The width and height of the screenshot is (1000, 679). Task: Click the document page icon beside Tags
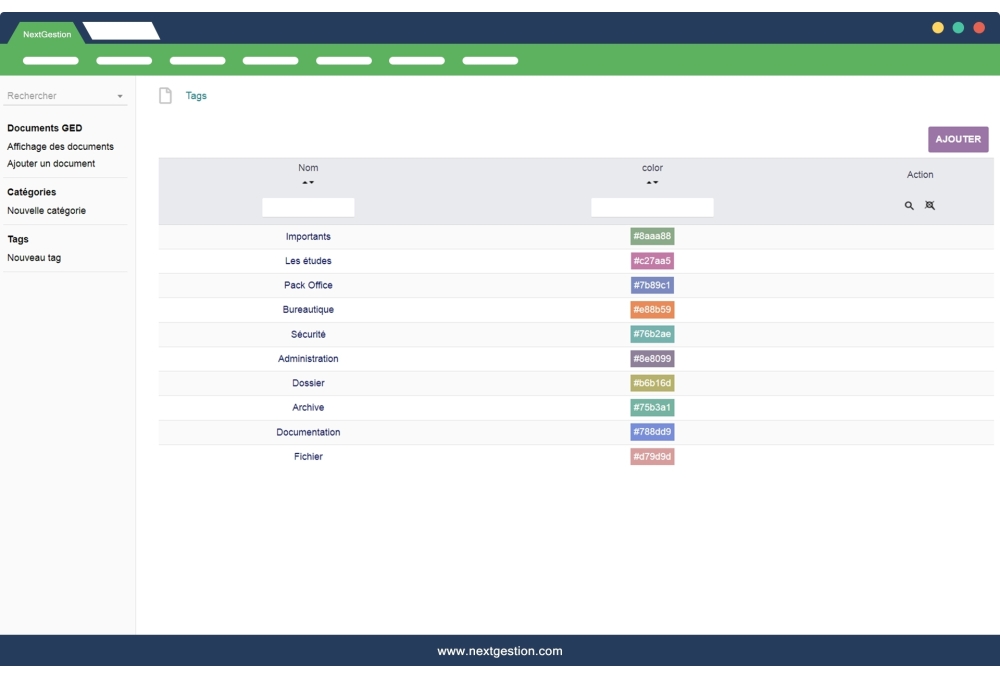[x=166, y=96]
